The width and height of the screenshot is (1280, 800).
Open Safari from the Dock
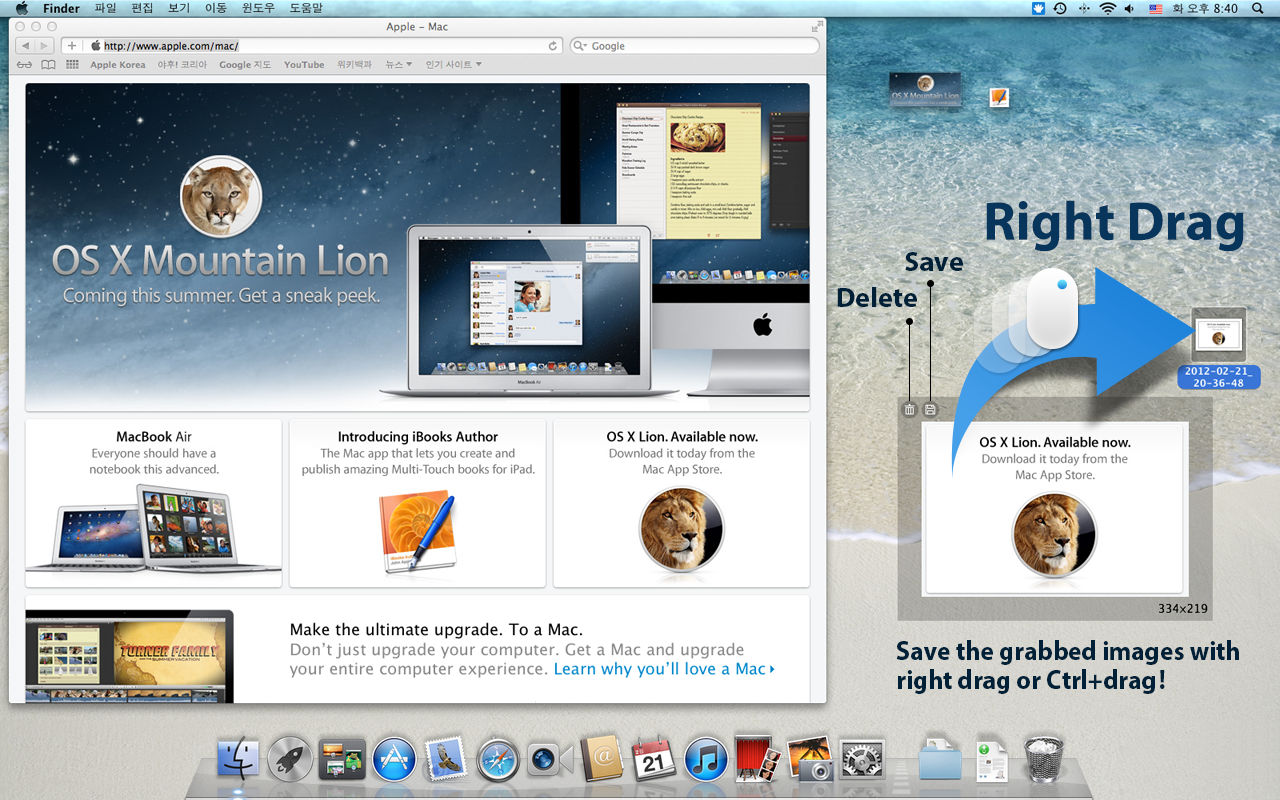[498, 759]
